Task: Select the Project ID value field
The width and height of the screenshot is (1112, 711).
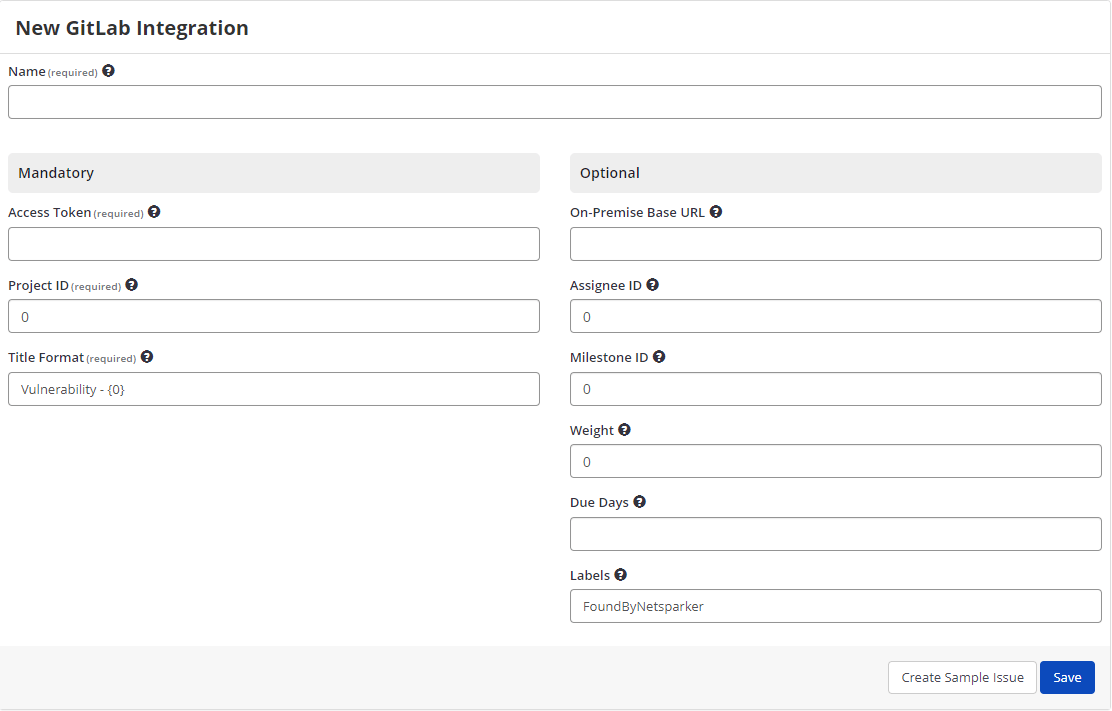Action: click(x=273, y=316)
